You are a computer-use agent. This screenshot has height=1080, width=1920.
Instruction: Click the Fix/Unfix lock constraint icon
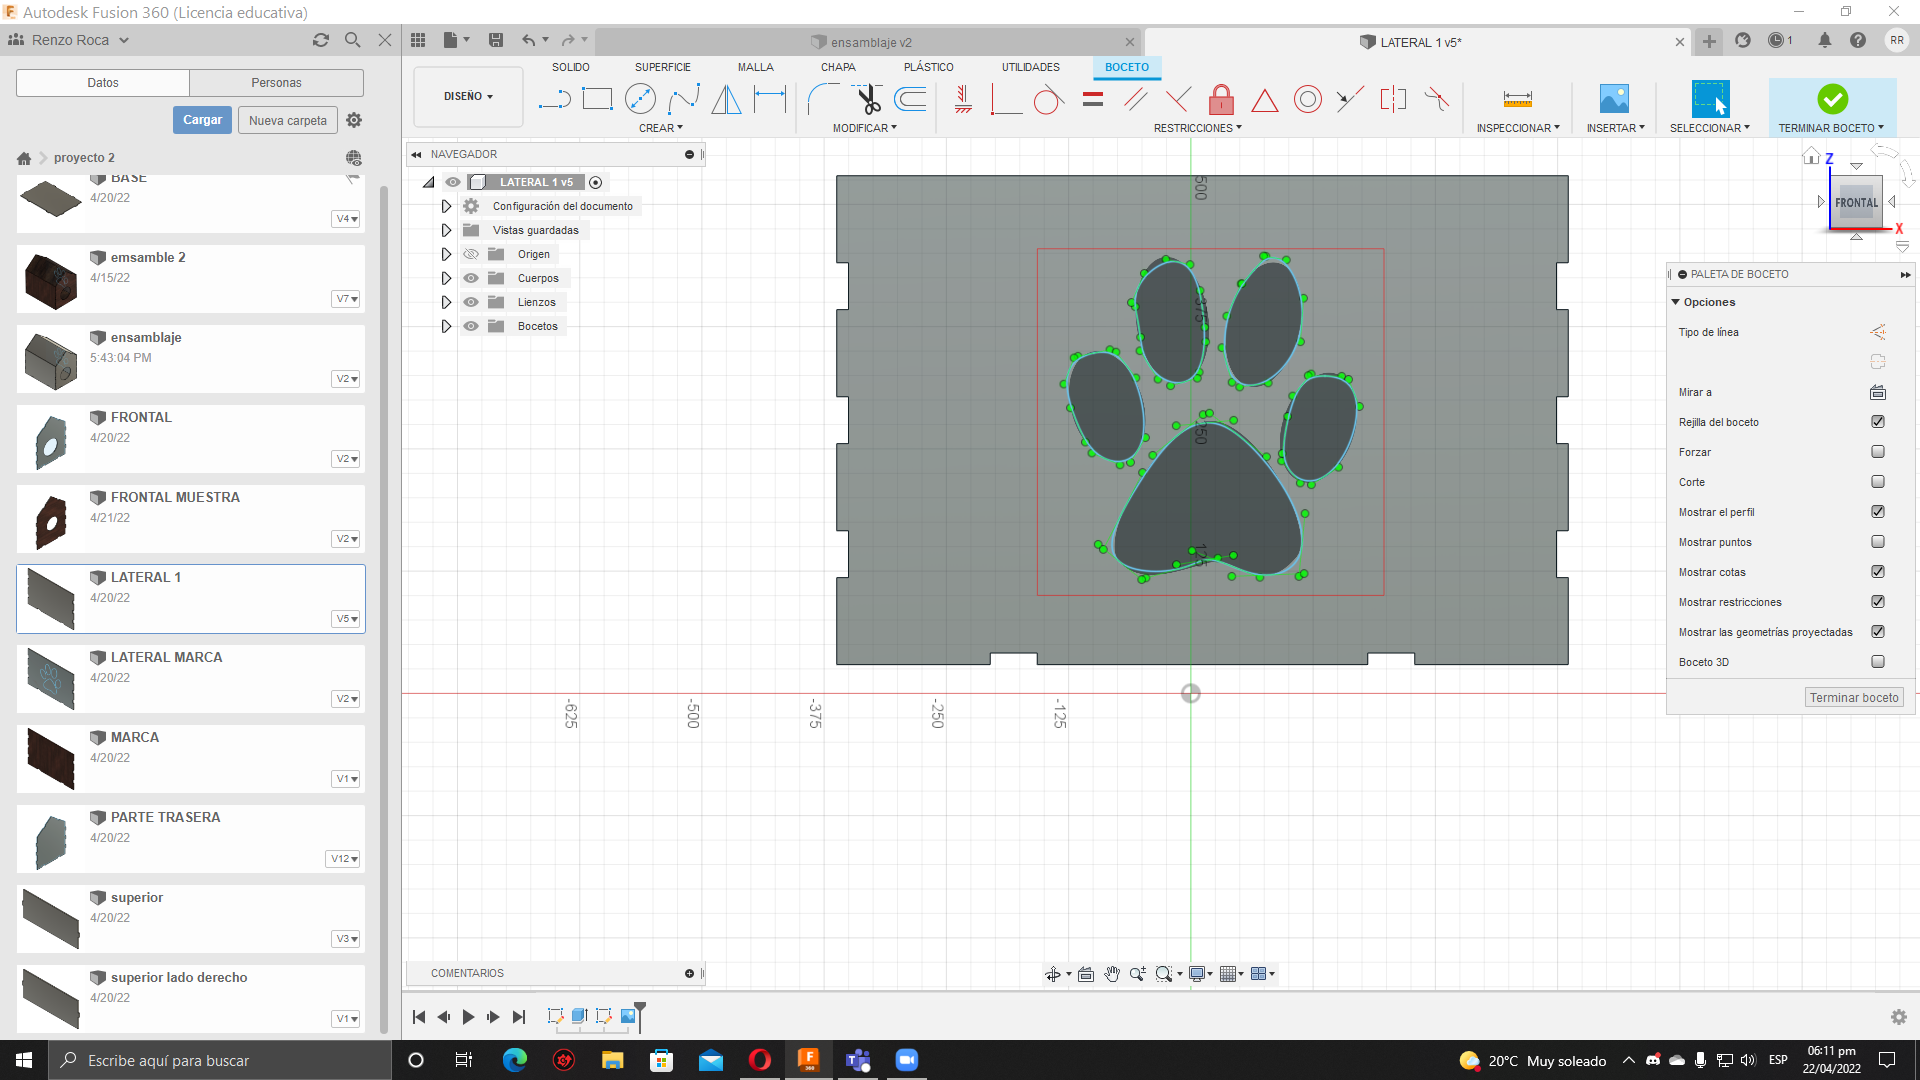1221,99
